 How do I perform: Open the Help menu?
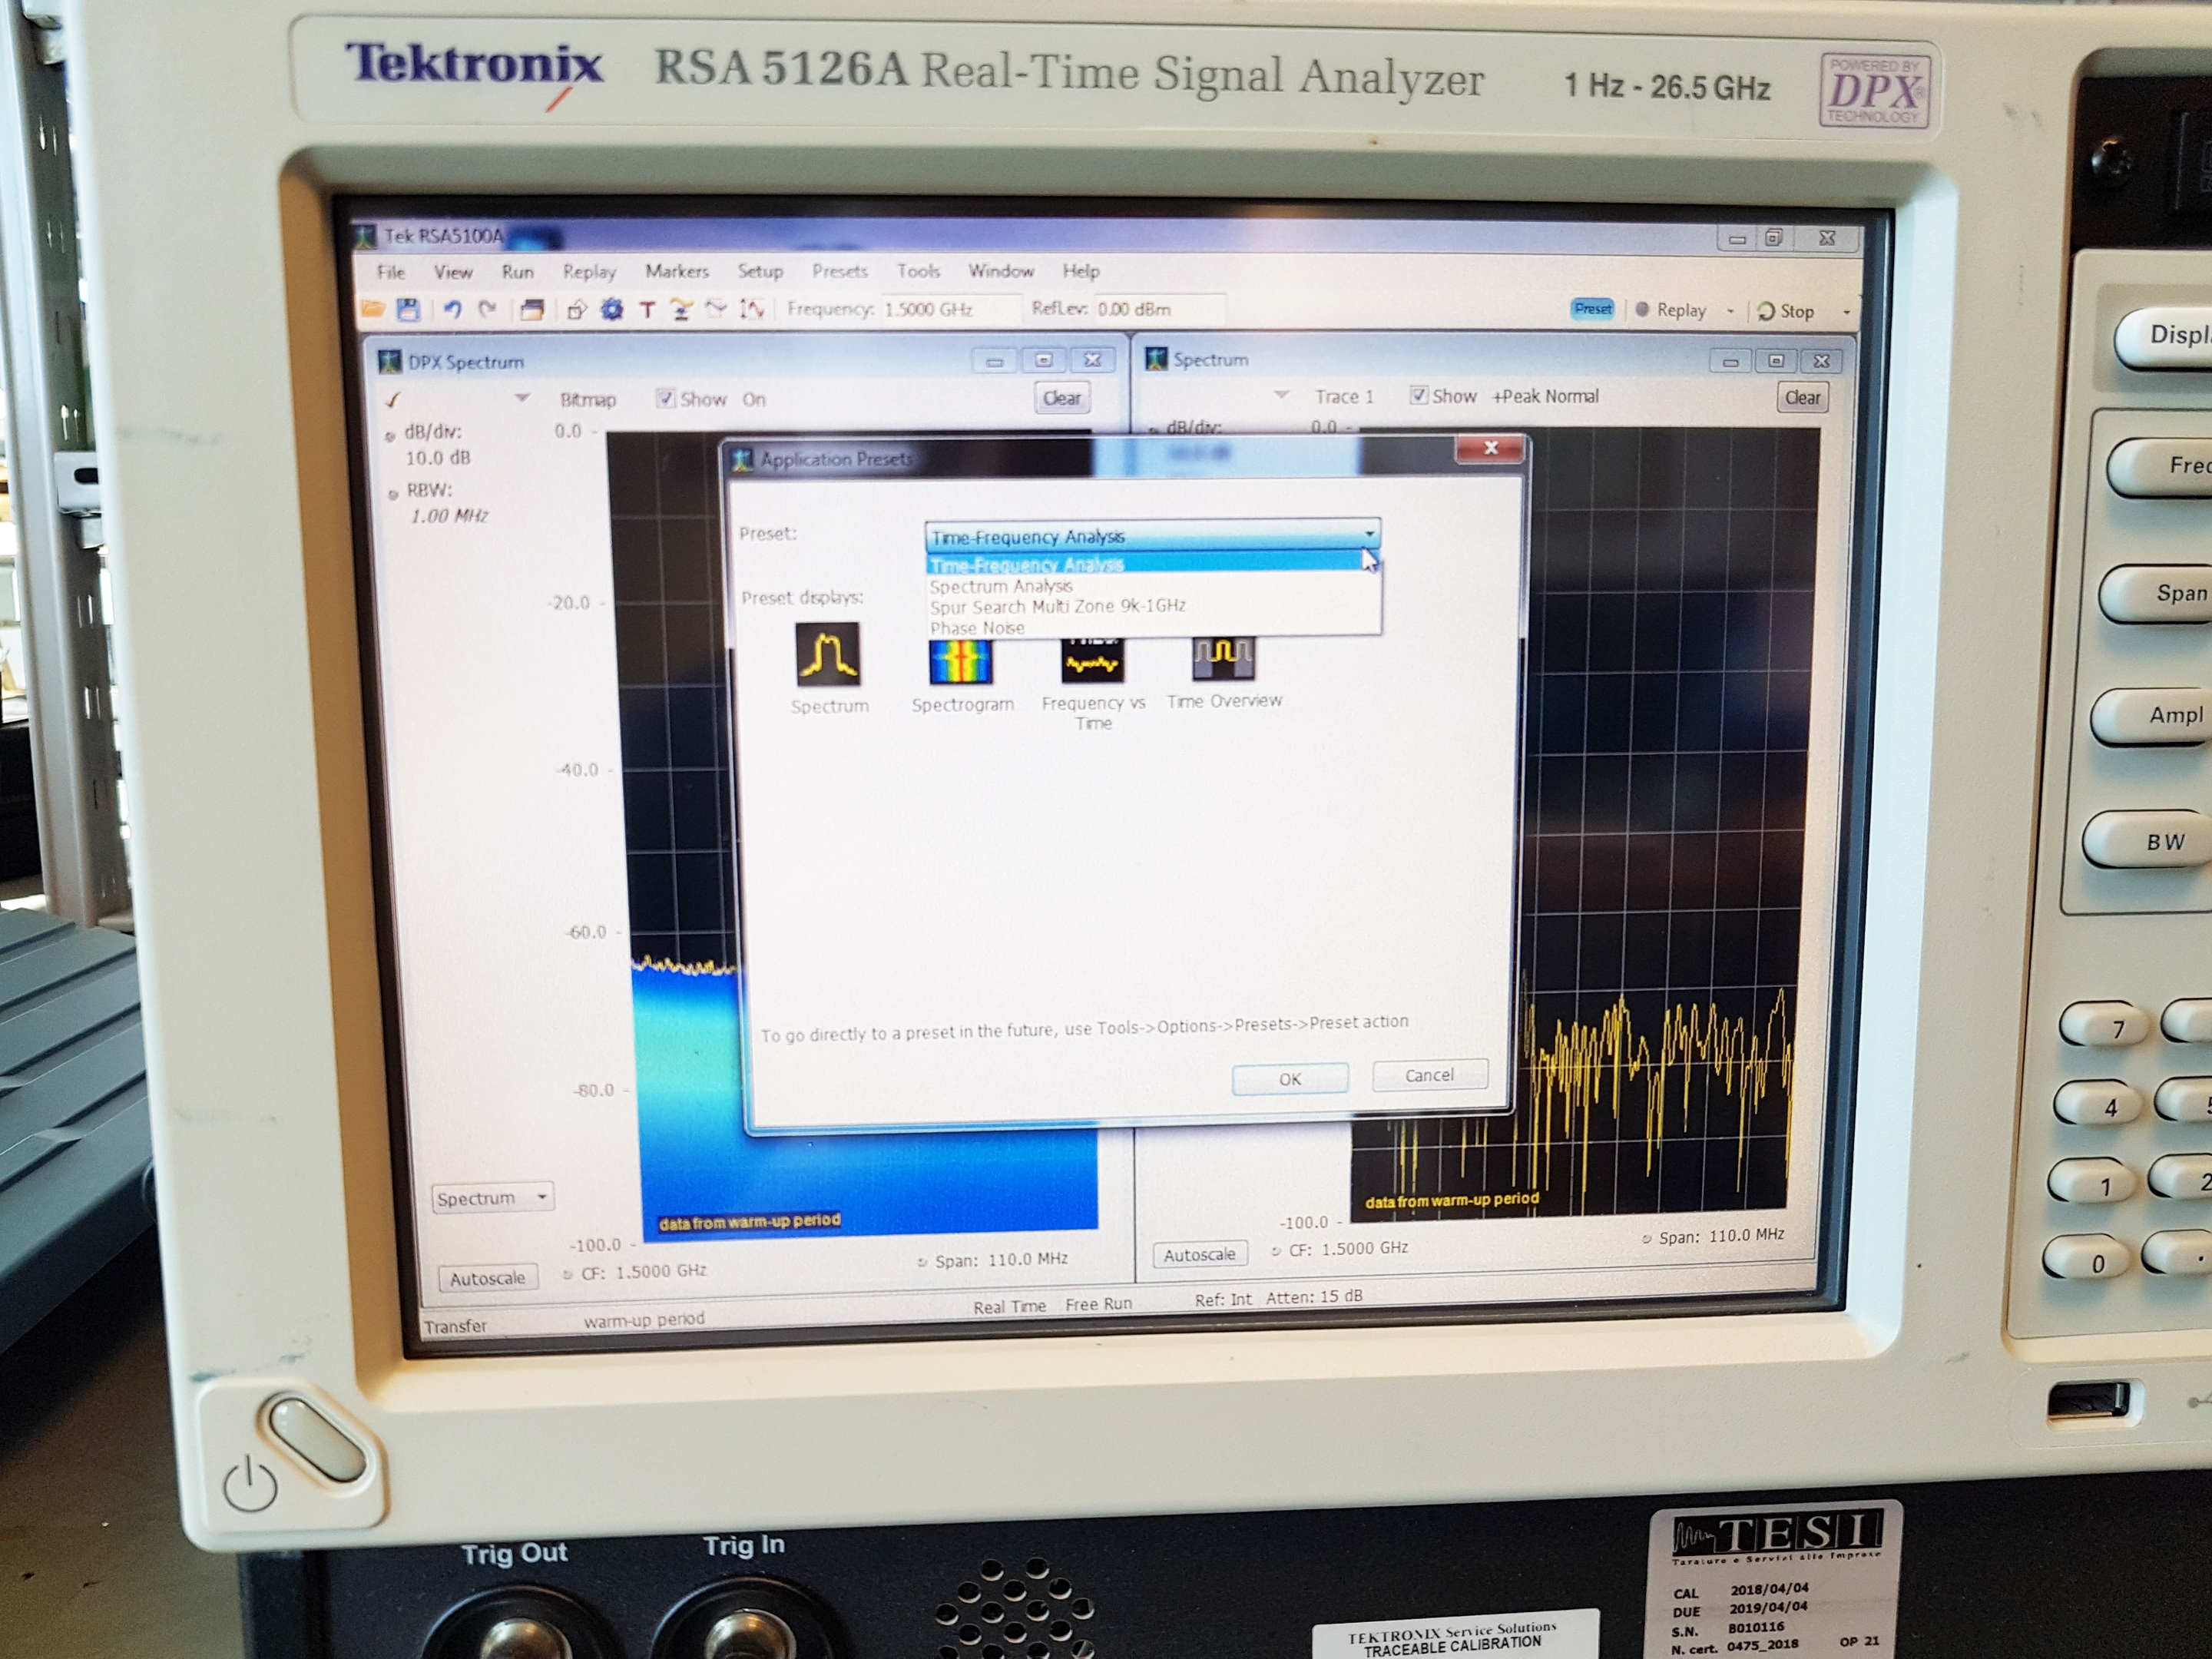point(1081,271)
